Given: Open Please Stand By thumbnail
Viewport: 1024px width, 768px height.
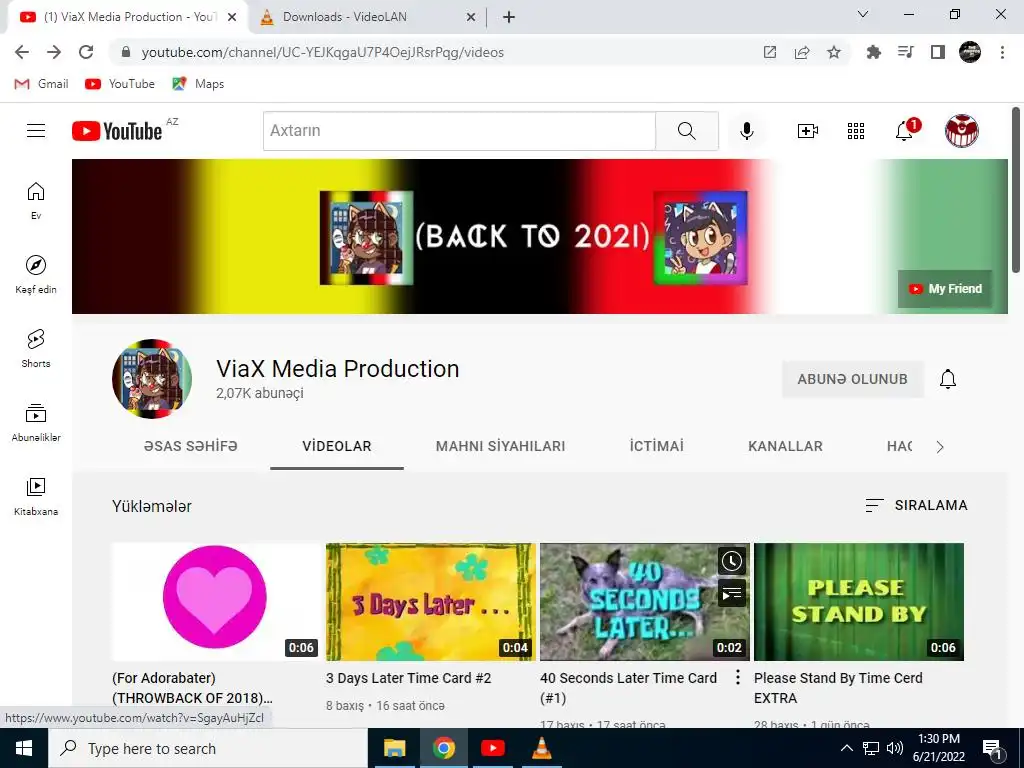Looking at the screenshot, I should pyautogui.click(x=859, y=601).
